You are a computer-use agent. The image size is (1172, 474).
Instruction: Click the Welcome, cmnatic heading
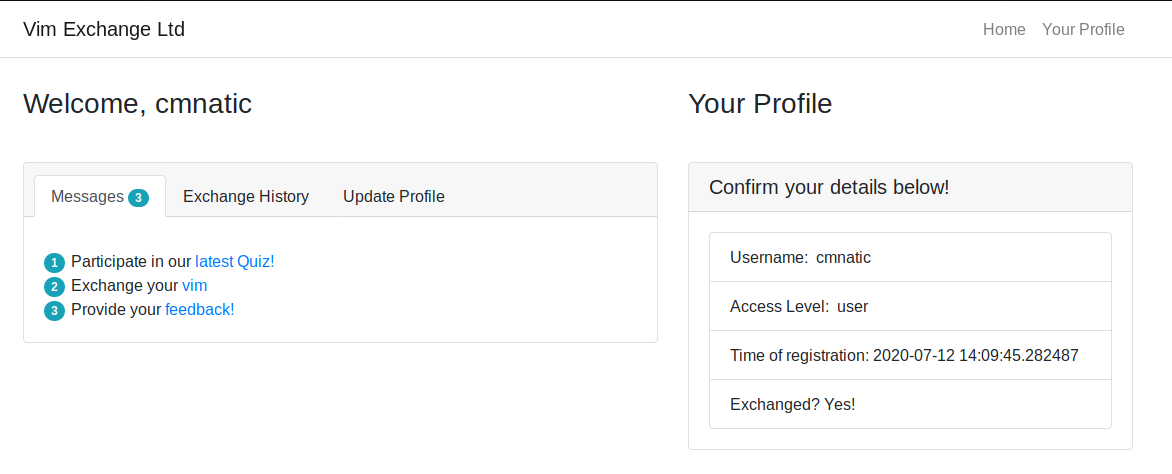point(137,103)
